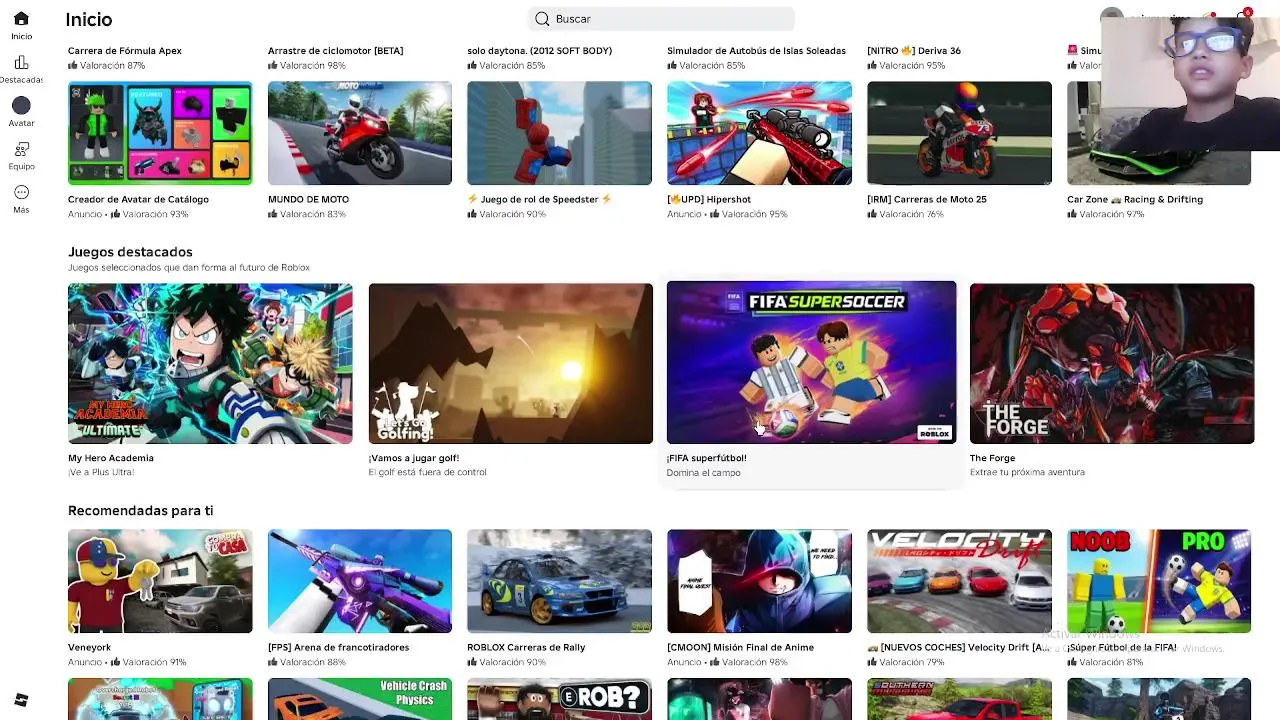Click the ¡Vamos a jugar golf! title
Image resolution: width=1280 pixels, height=720 pixels.
[414, 458]
